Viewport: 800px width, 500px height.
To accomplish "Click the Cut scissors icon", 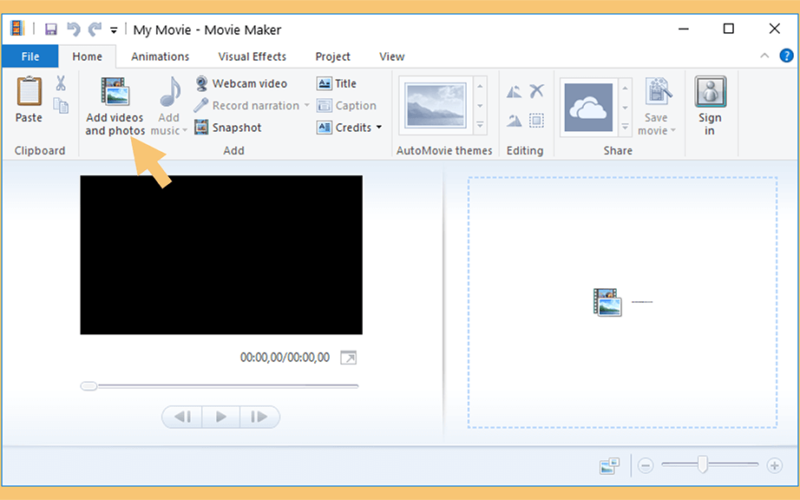I will coord(61,83).
